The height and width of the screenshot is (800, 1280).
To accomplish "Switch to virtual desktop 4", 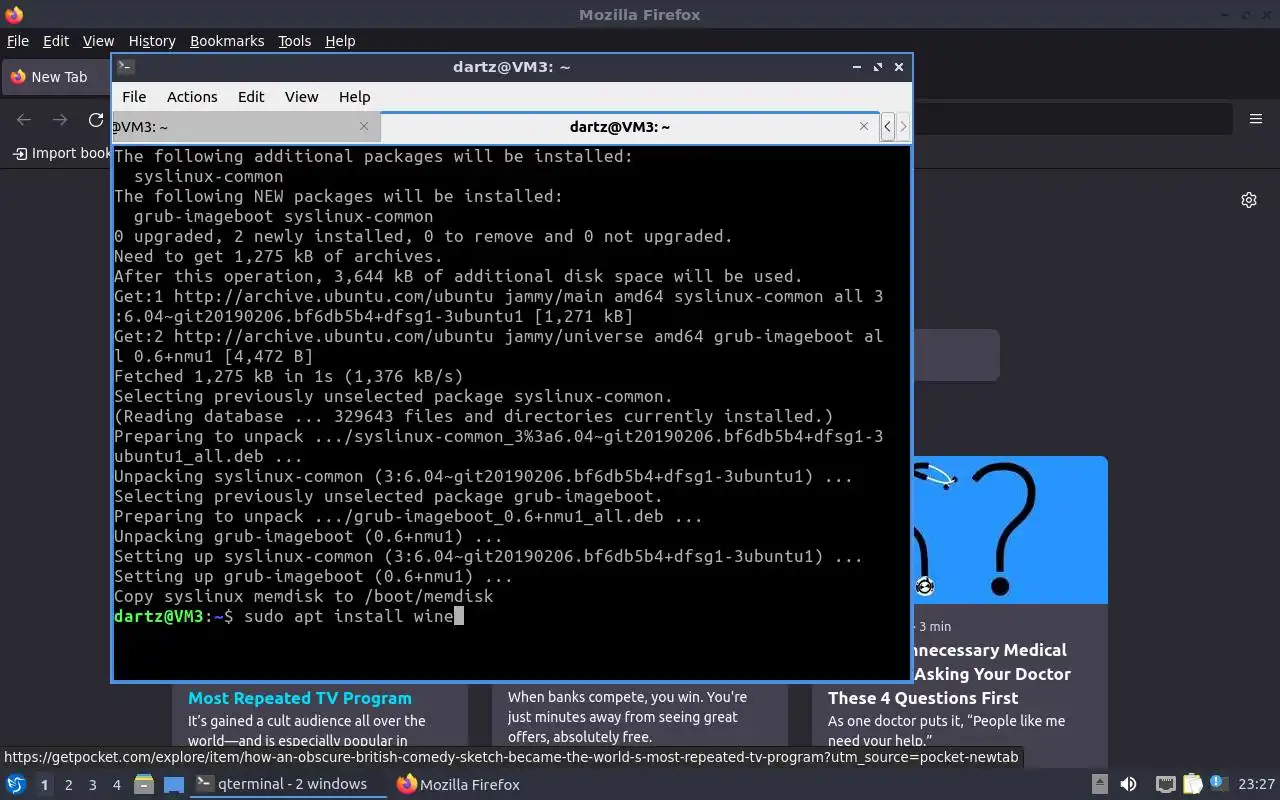I will (x=116, y=785).
